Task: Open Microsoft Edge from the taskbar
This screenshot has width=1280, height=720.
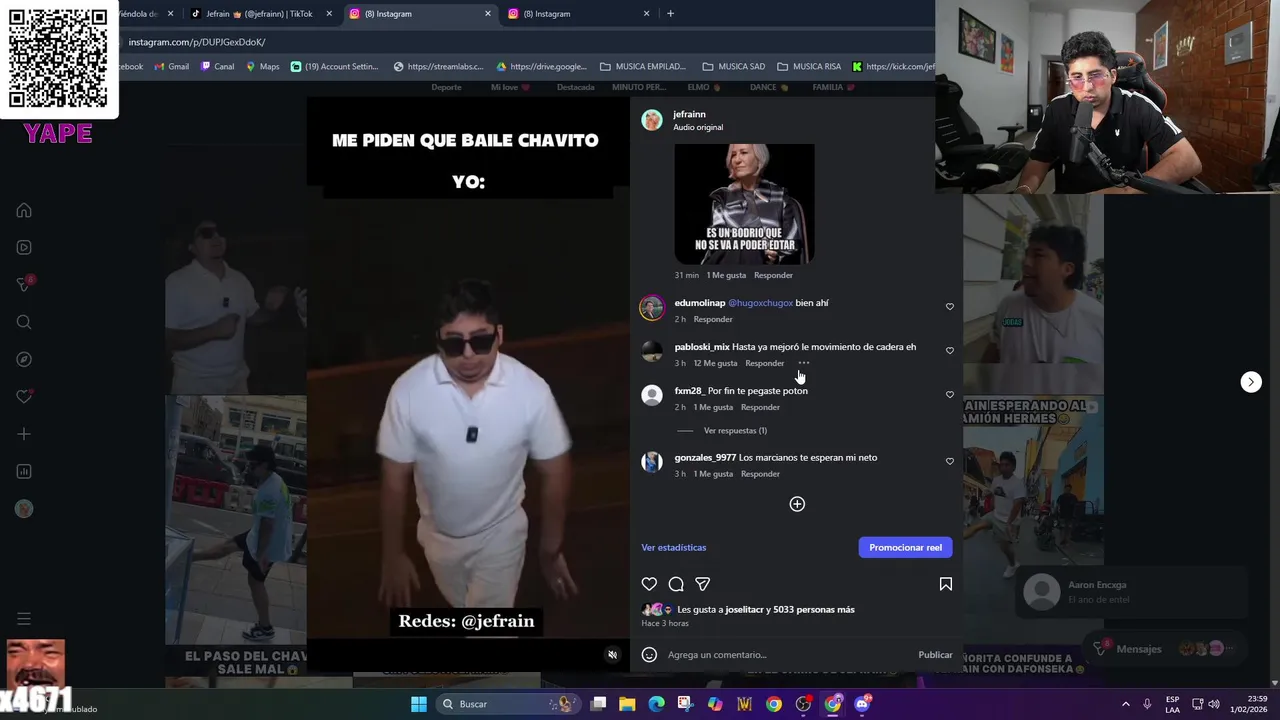Action: pyautogui.click(x=656, y=704)
